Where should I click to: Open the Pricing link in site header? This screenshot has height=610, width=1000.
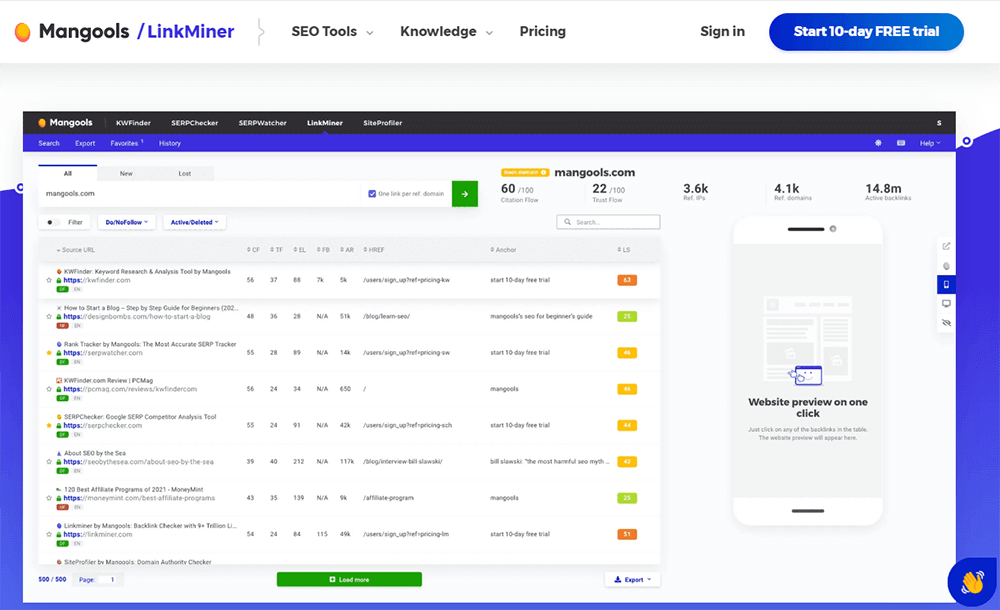tap(543, 31)
